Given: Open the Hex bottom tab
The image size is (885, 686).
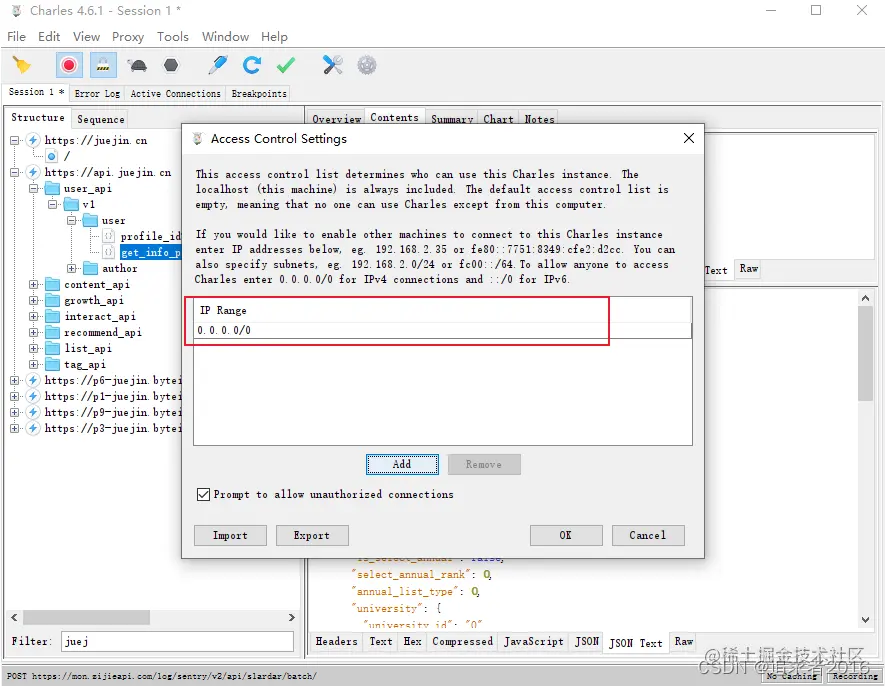Looking at the screenshot, I should point(413,641).
